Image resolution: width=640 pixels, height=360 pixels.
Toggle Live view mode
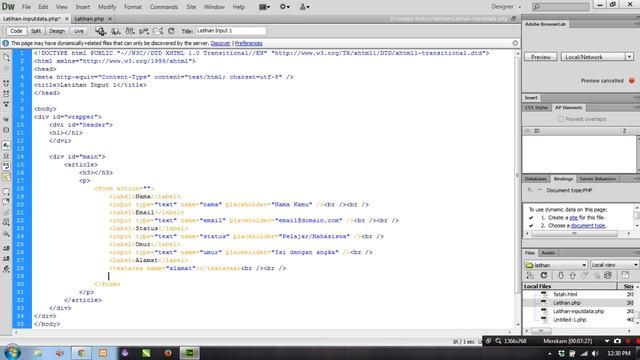tap(78, 31)
